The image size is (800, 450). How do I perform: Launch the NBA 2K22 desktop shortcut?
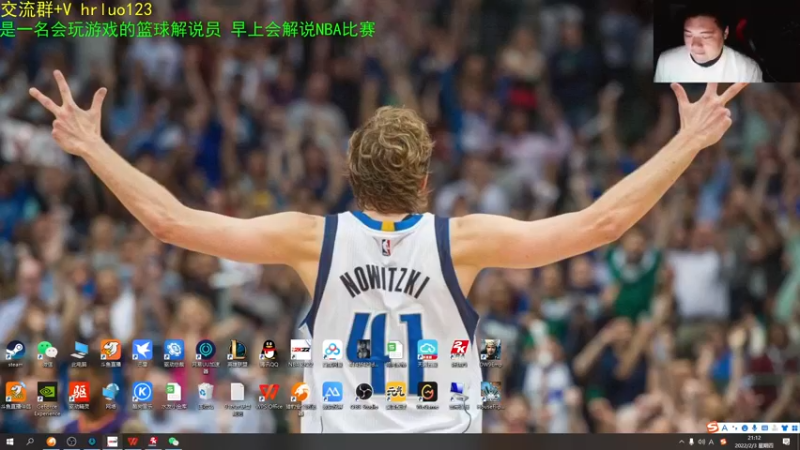[x=301, y=353]
